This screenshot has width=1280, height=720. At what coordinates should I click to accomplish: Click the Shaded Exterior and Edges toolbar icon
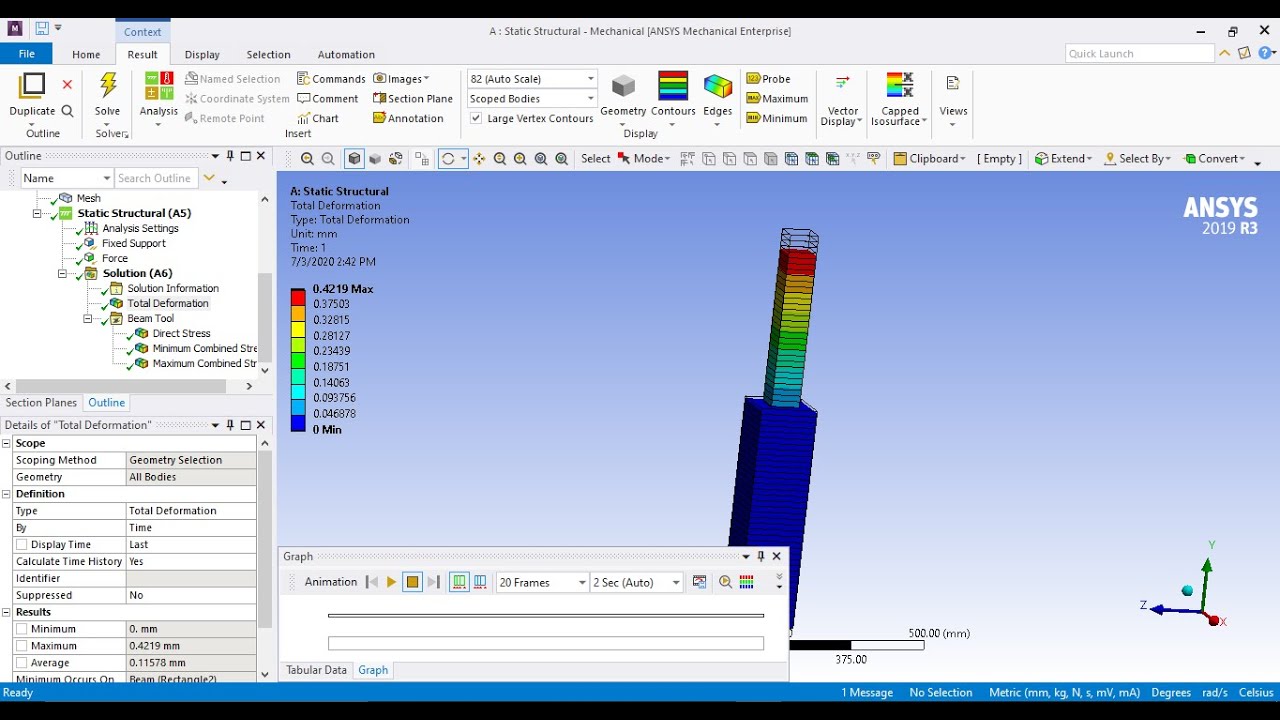tap(354, 159)
